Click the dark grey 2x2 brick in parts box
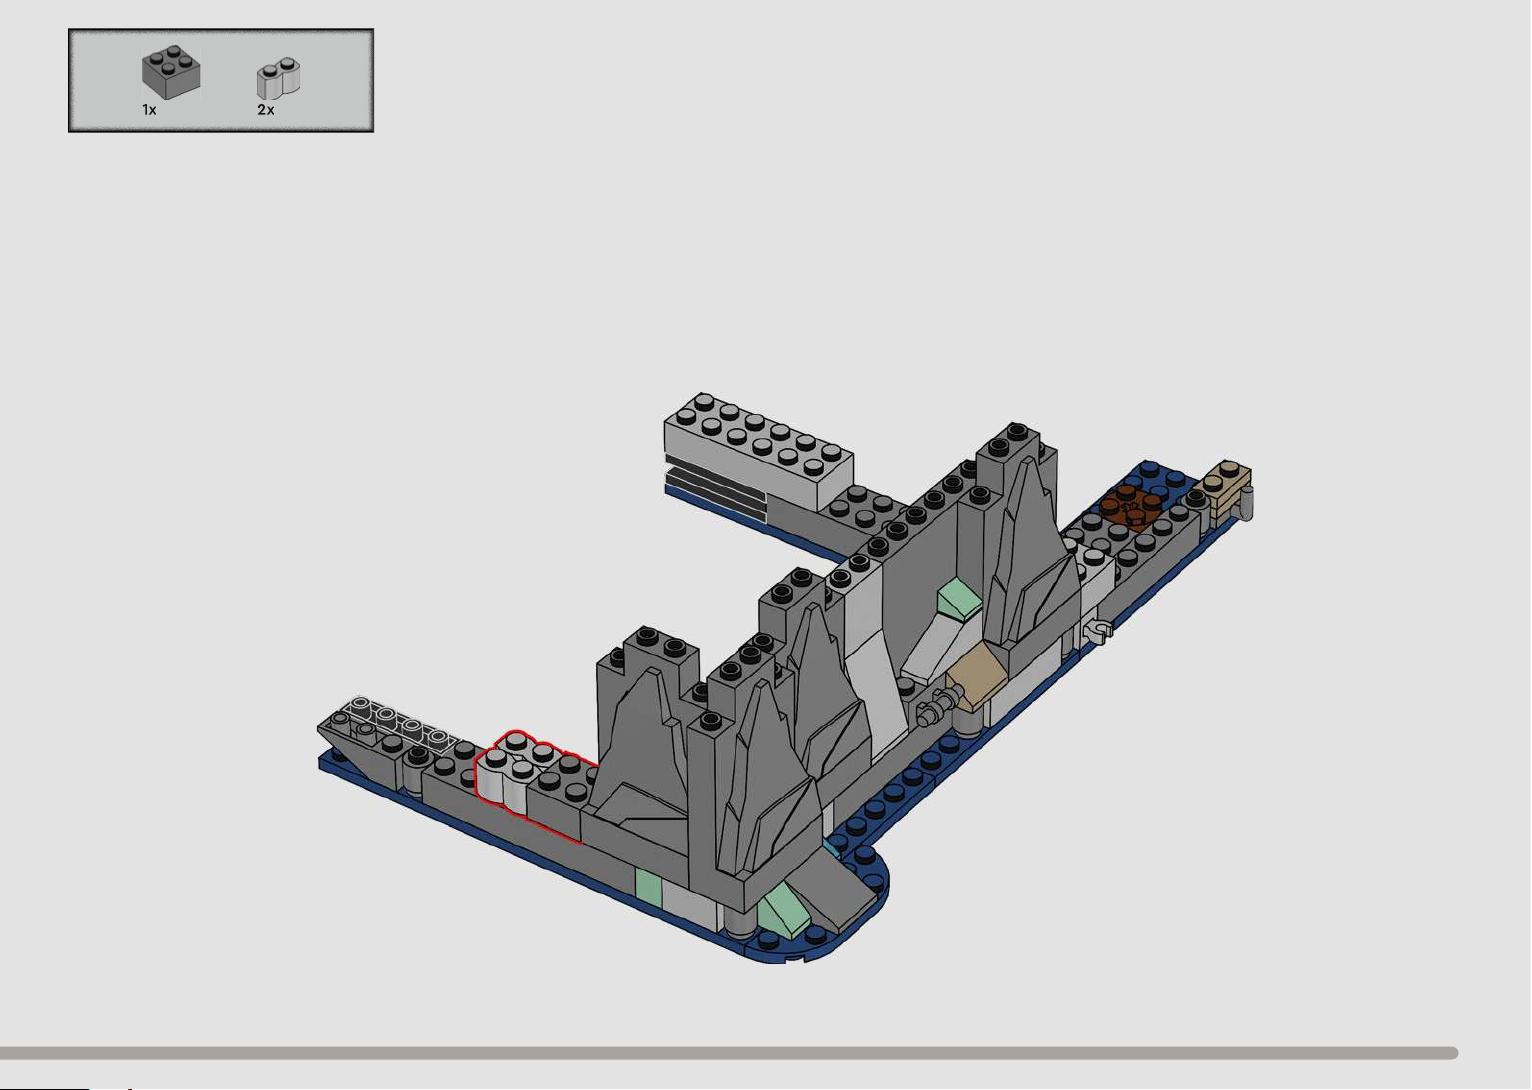Viewport: 1532px width, 1090px height. 171,73
